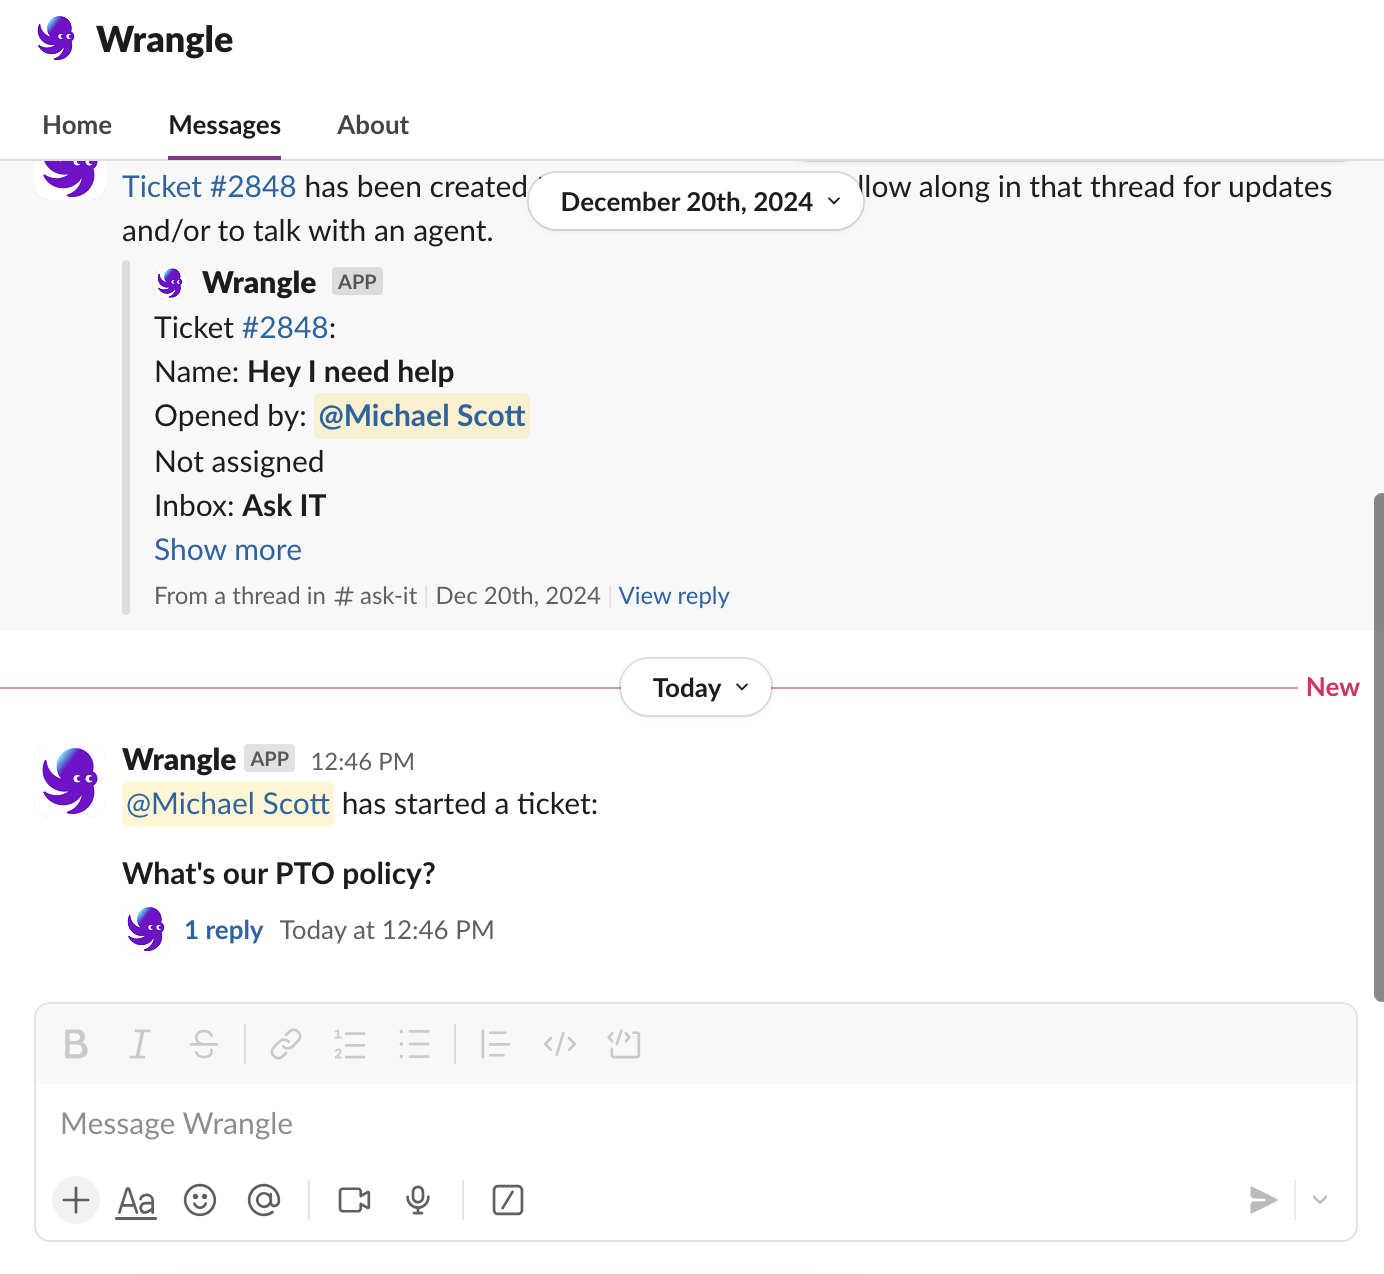The width and height of the screenshot is (1384, 1274).
Task: Click in the Message Wrangle input field
Action: coord(600,1124)
